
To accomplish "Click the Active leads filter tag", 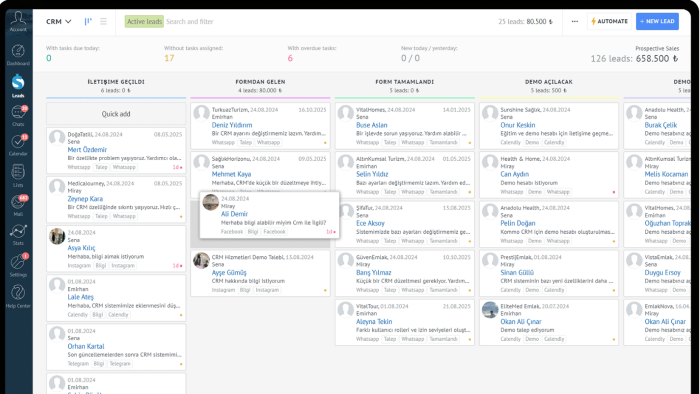I will [144, 21].
